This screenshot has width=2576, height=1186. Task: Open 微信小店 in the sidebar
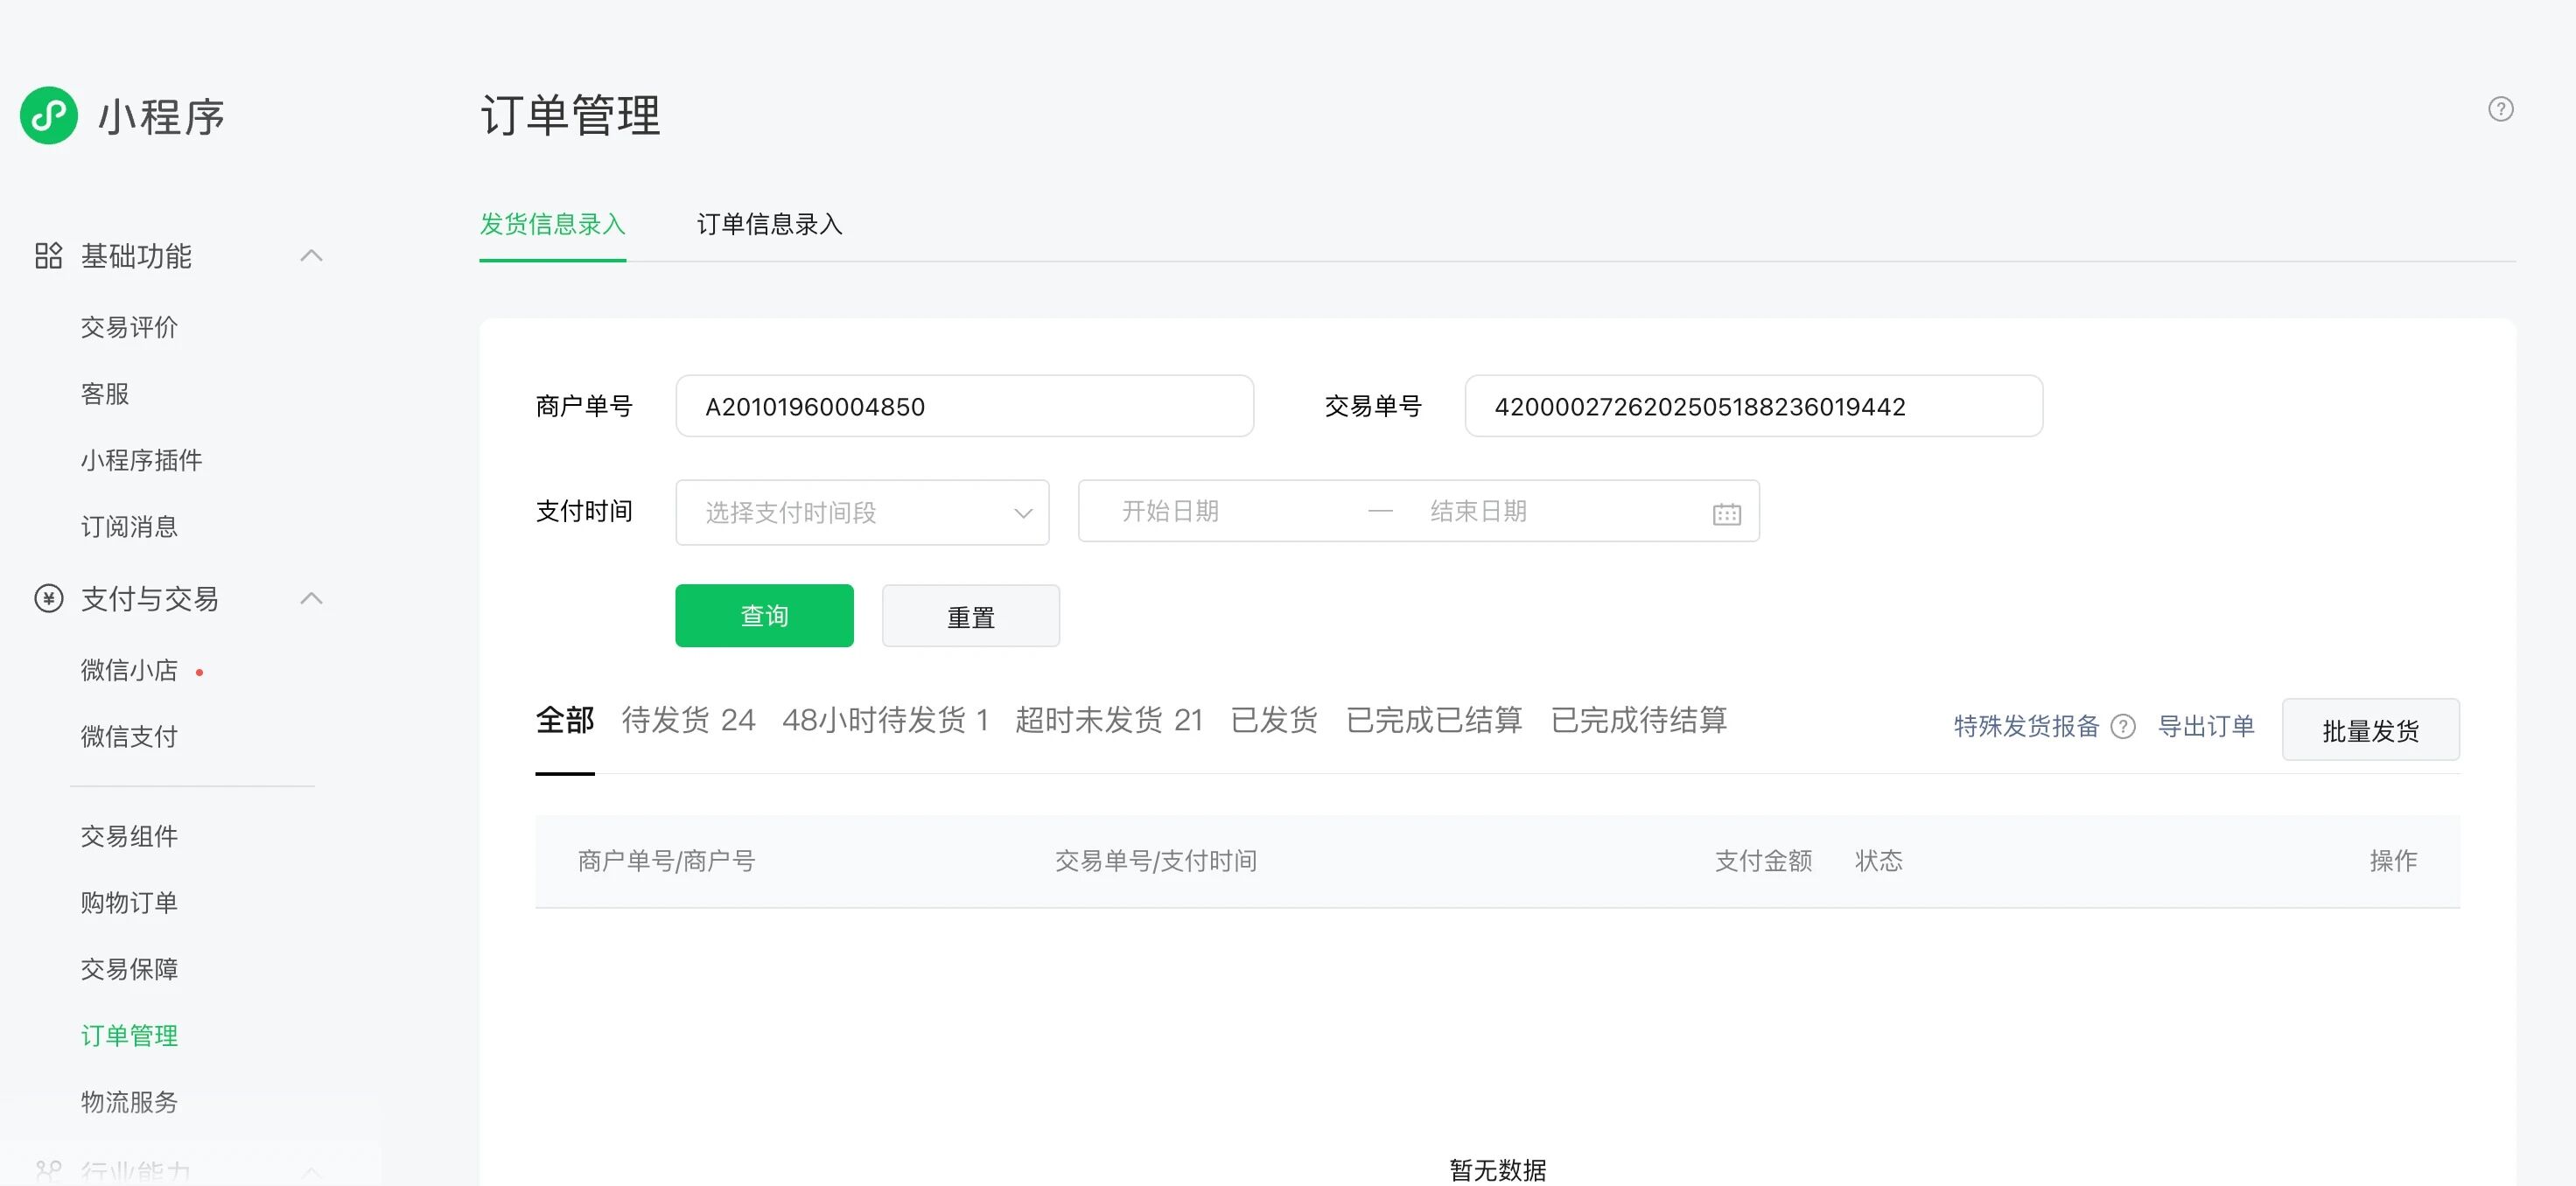pos(129,670)
